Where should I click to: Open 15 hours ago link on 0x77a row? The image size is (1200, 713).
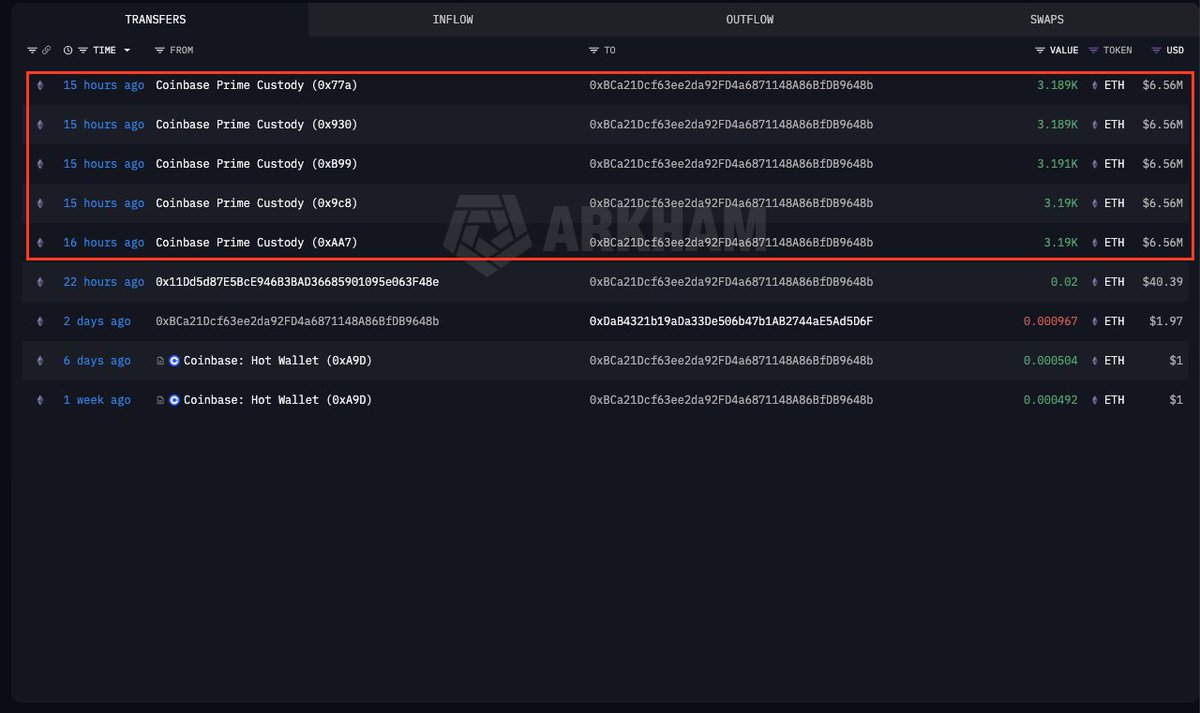tap(104, 86)
